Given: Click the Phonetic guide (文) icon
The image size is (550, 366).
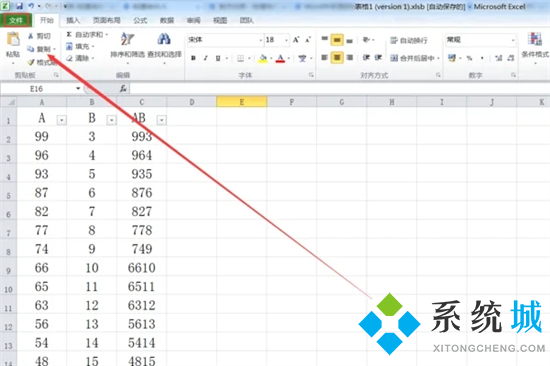Looking at the screenshot, I should coord(302,58).
